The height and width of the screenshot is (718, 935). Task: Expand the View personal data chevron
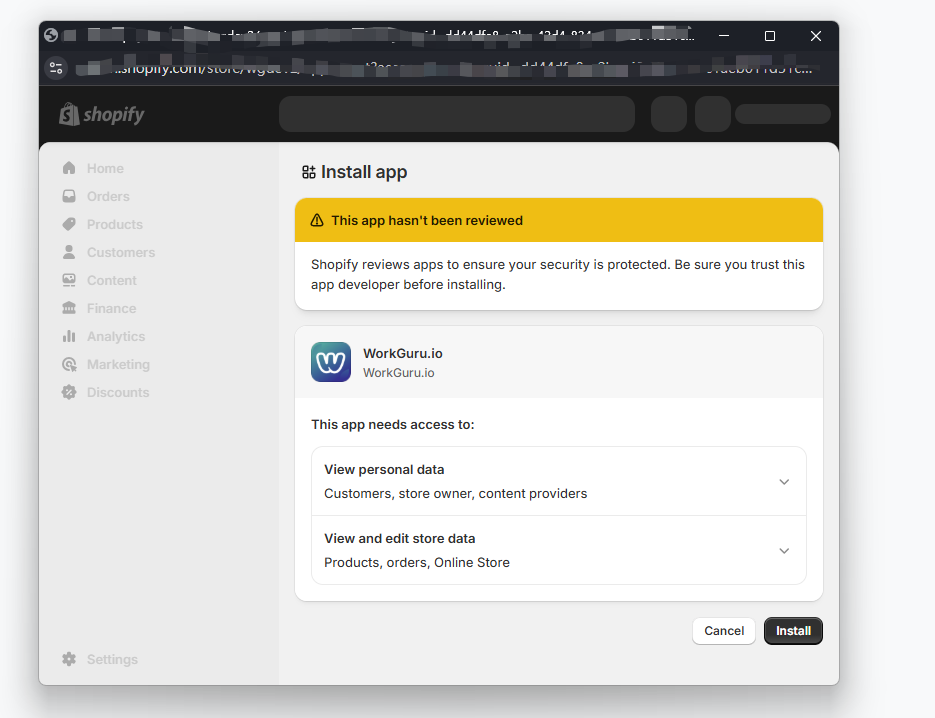(784, 482)
